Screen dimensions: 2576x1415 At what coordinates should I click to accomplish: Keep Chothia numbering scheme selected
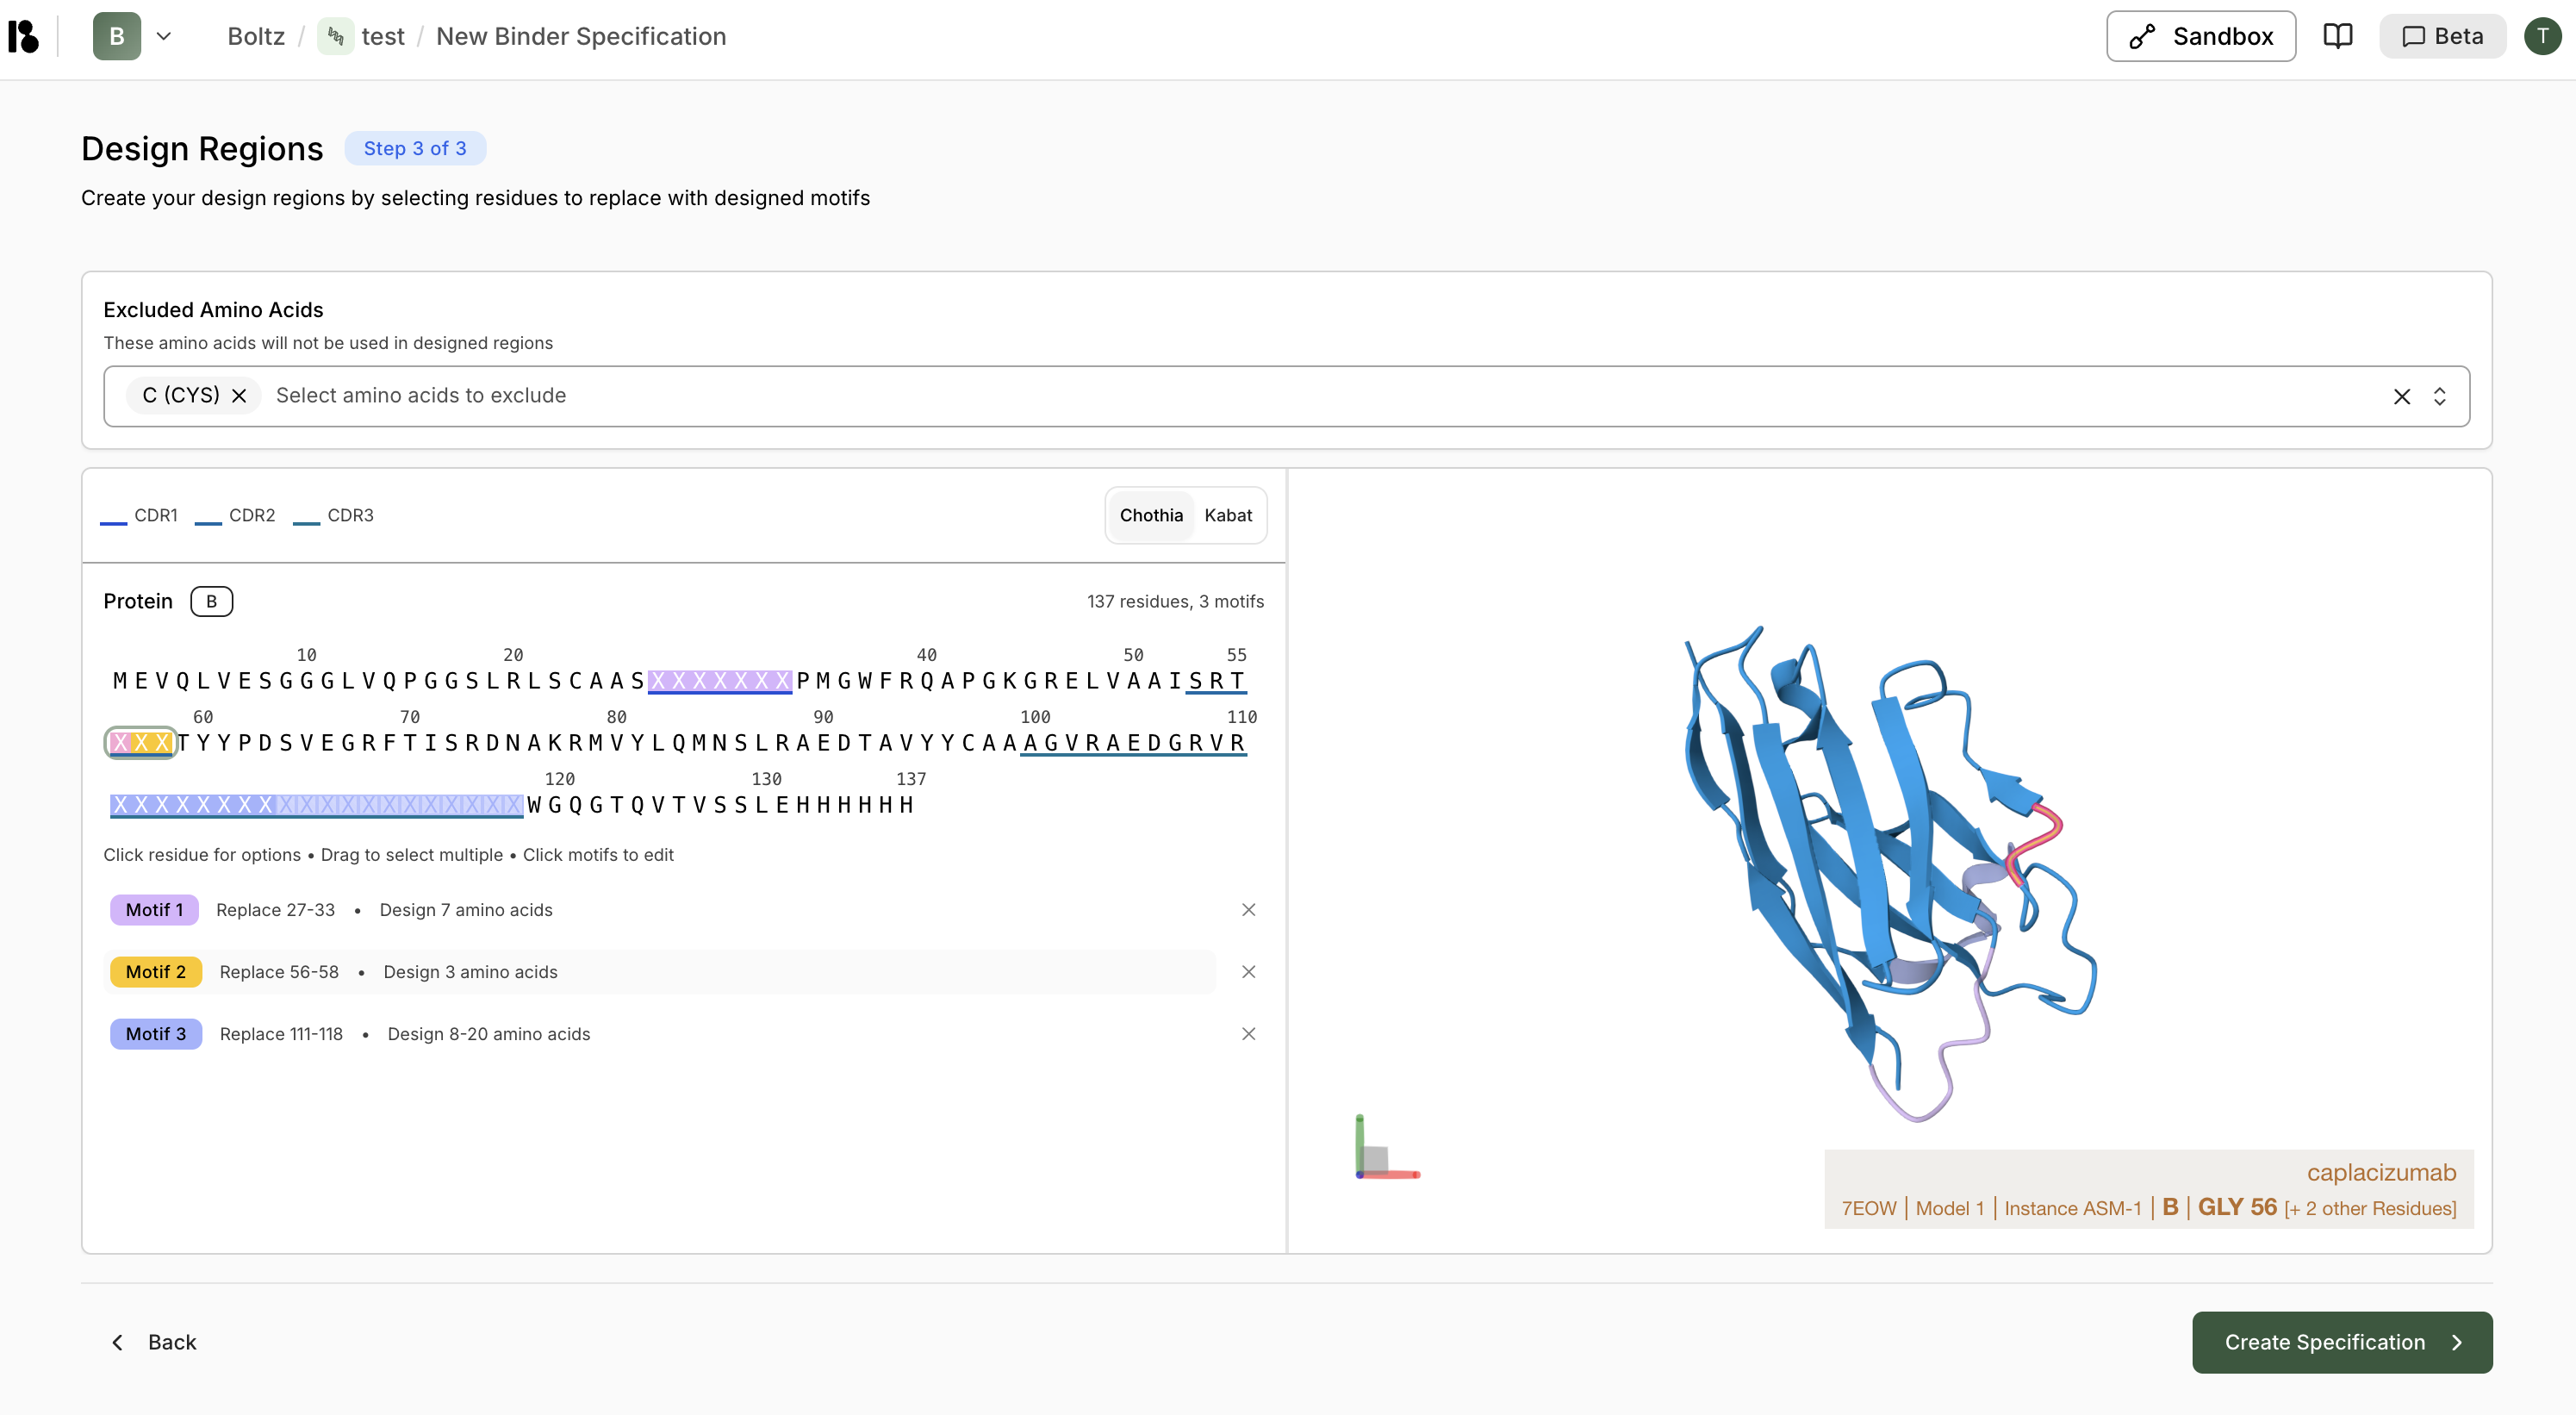pyautogui.click(x=1151, y=515)
